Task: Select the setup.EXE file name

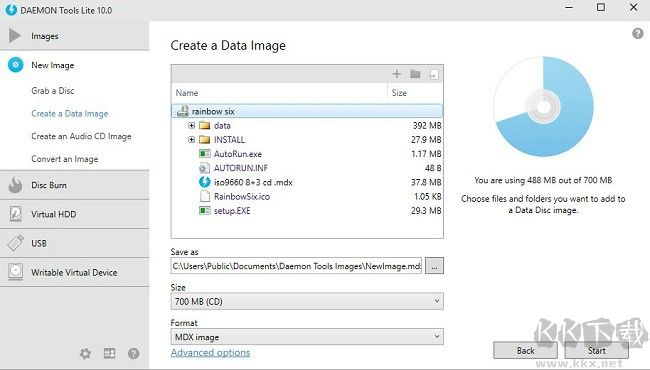Action: point(232,210)
